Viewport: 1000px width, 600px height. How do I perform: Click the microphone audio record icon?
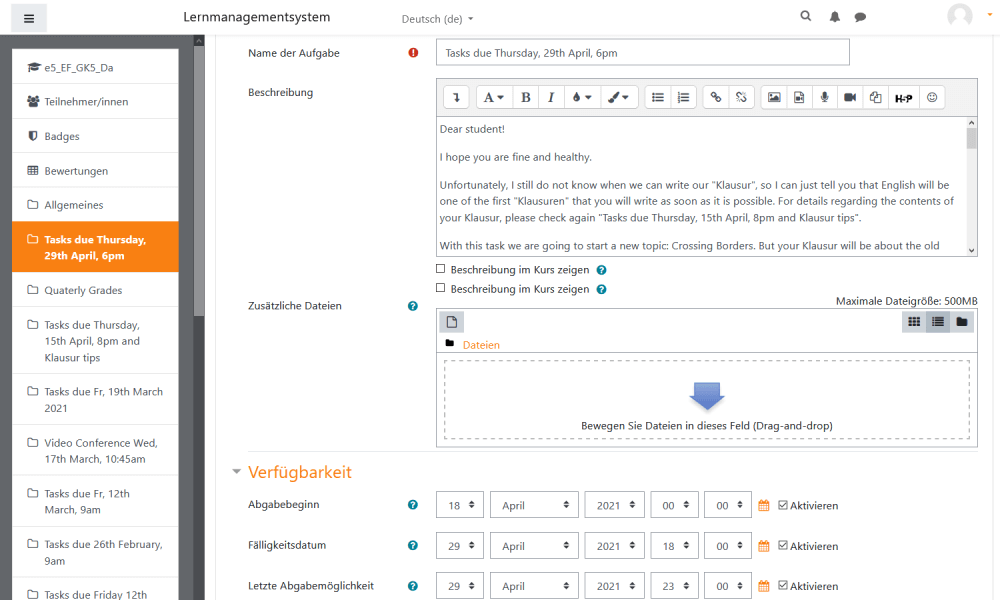point(824,97)
